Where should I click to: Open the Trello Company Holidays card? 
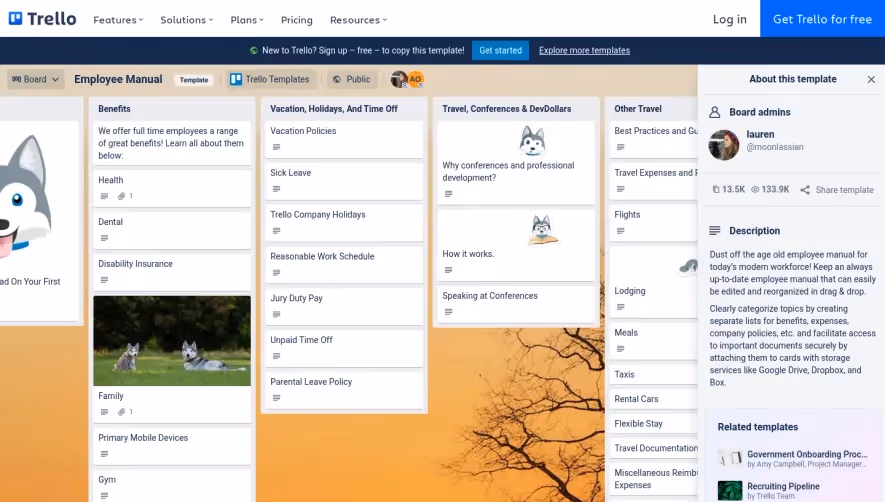(344, 222)
